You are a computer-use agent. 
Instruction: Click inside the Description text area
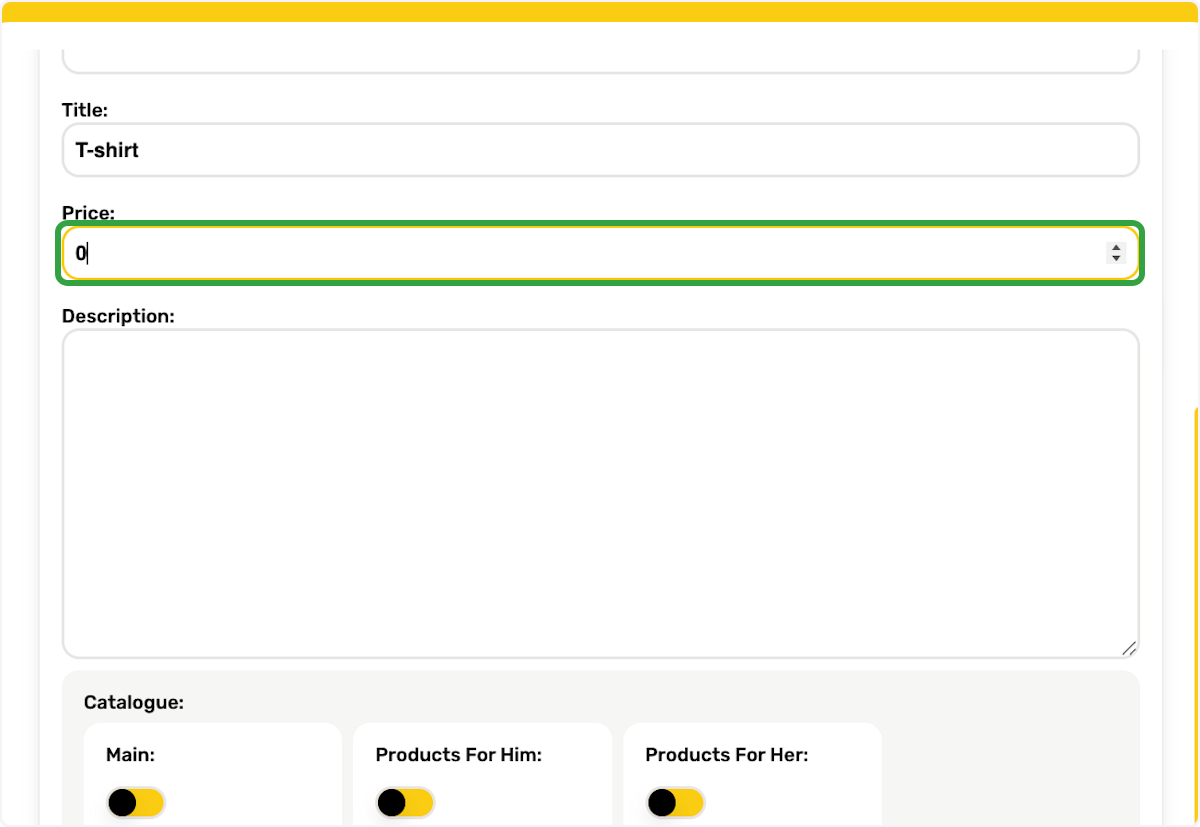(600, 493)
